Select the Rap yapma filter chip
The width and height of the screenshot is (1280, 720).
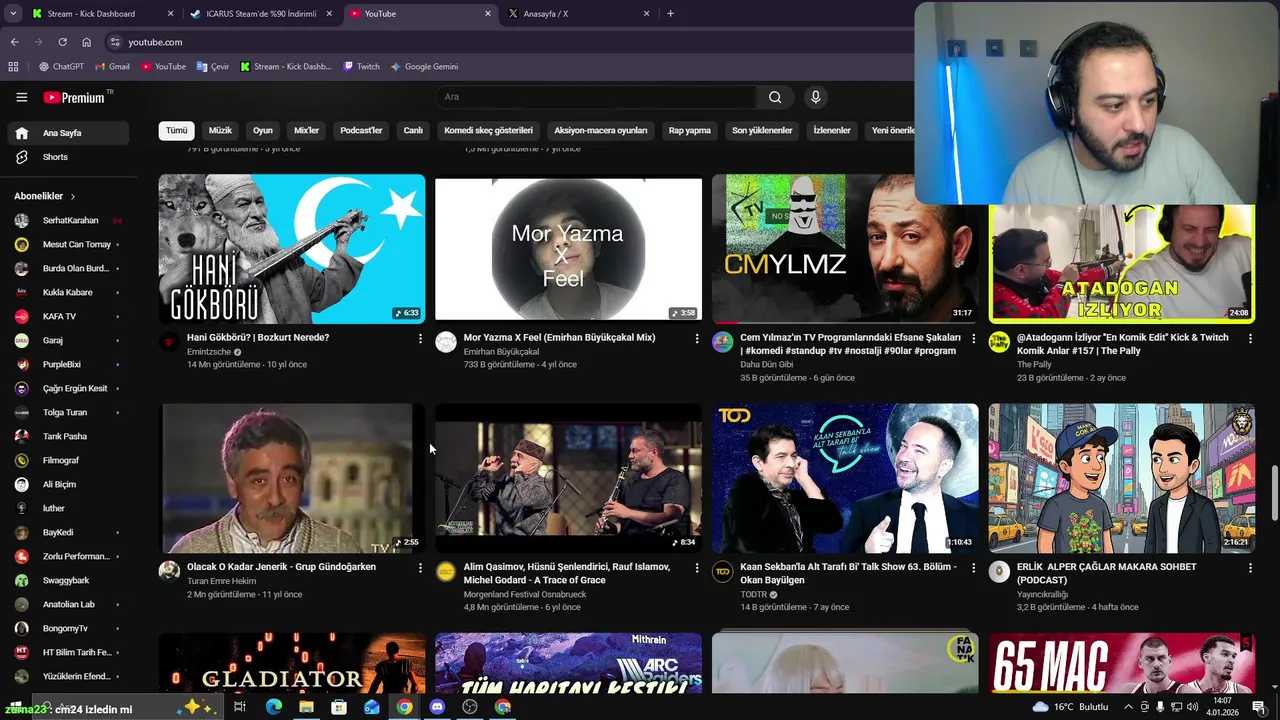(x=690, y=130)
